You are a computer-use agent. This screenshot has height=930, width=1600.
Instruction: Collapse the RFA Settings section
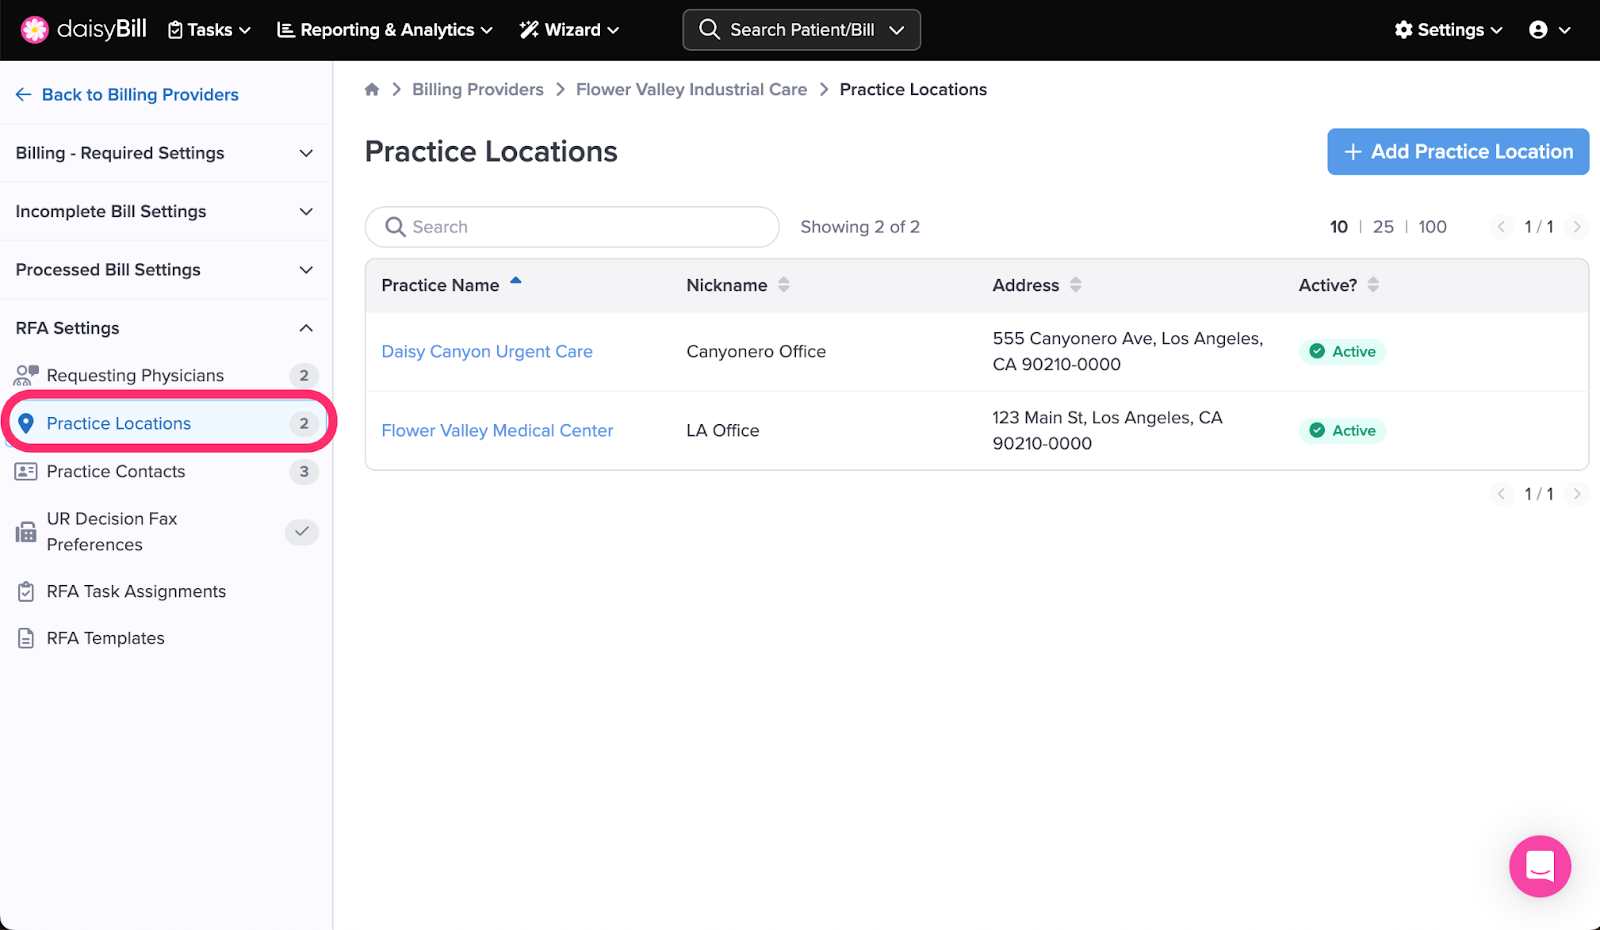tap(166, 328)
